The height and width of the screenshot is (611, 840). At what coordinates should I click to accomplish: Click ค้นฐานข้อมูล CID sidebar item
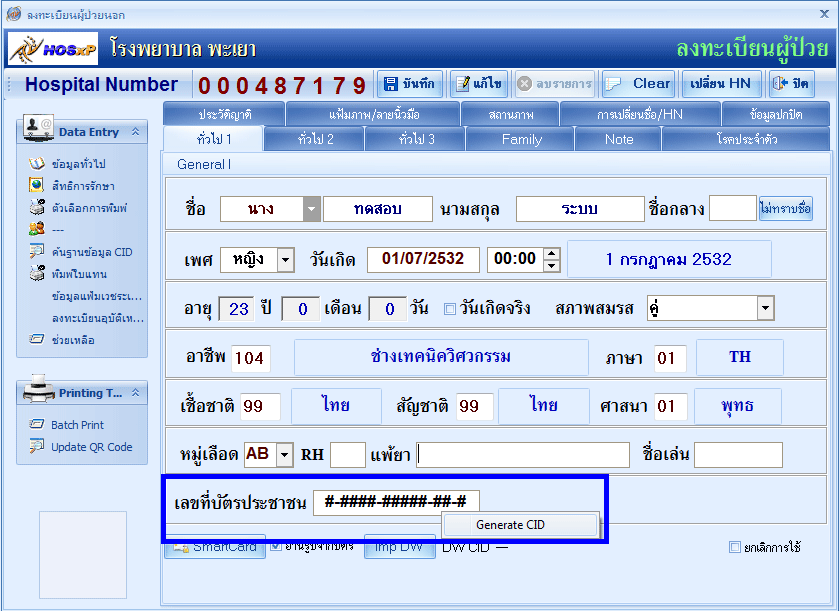click(x=91, y=252)
